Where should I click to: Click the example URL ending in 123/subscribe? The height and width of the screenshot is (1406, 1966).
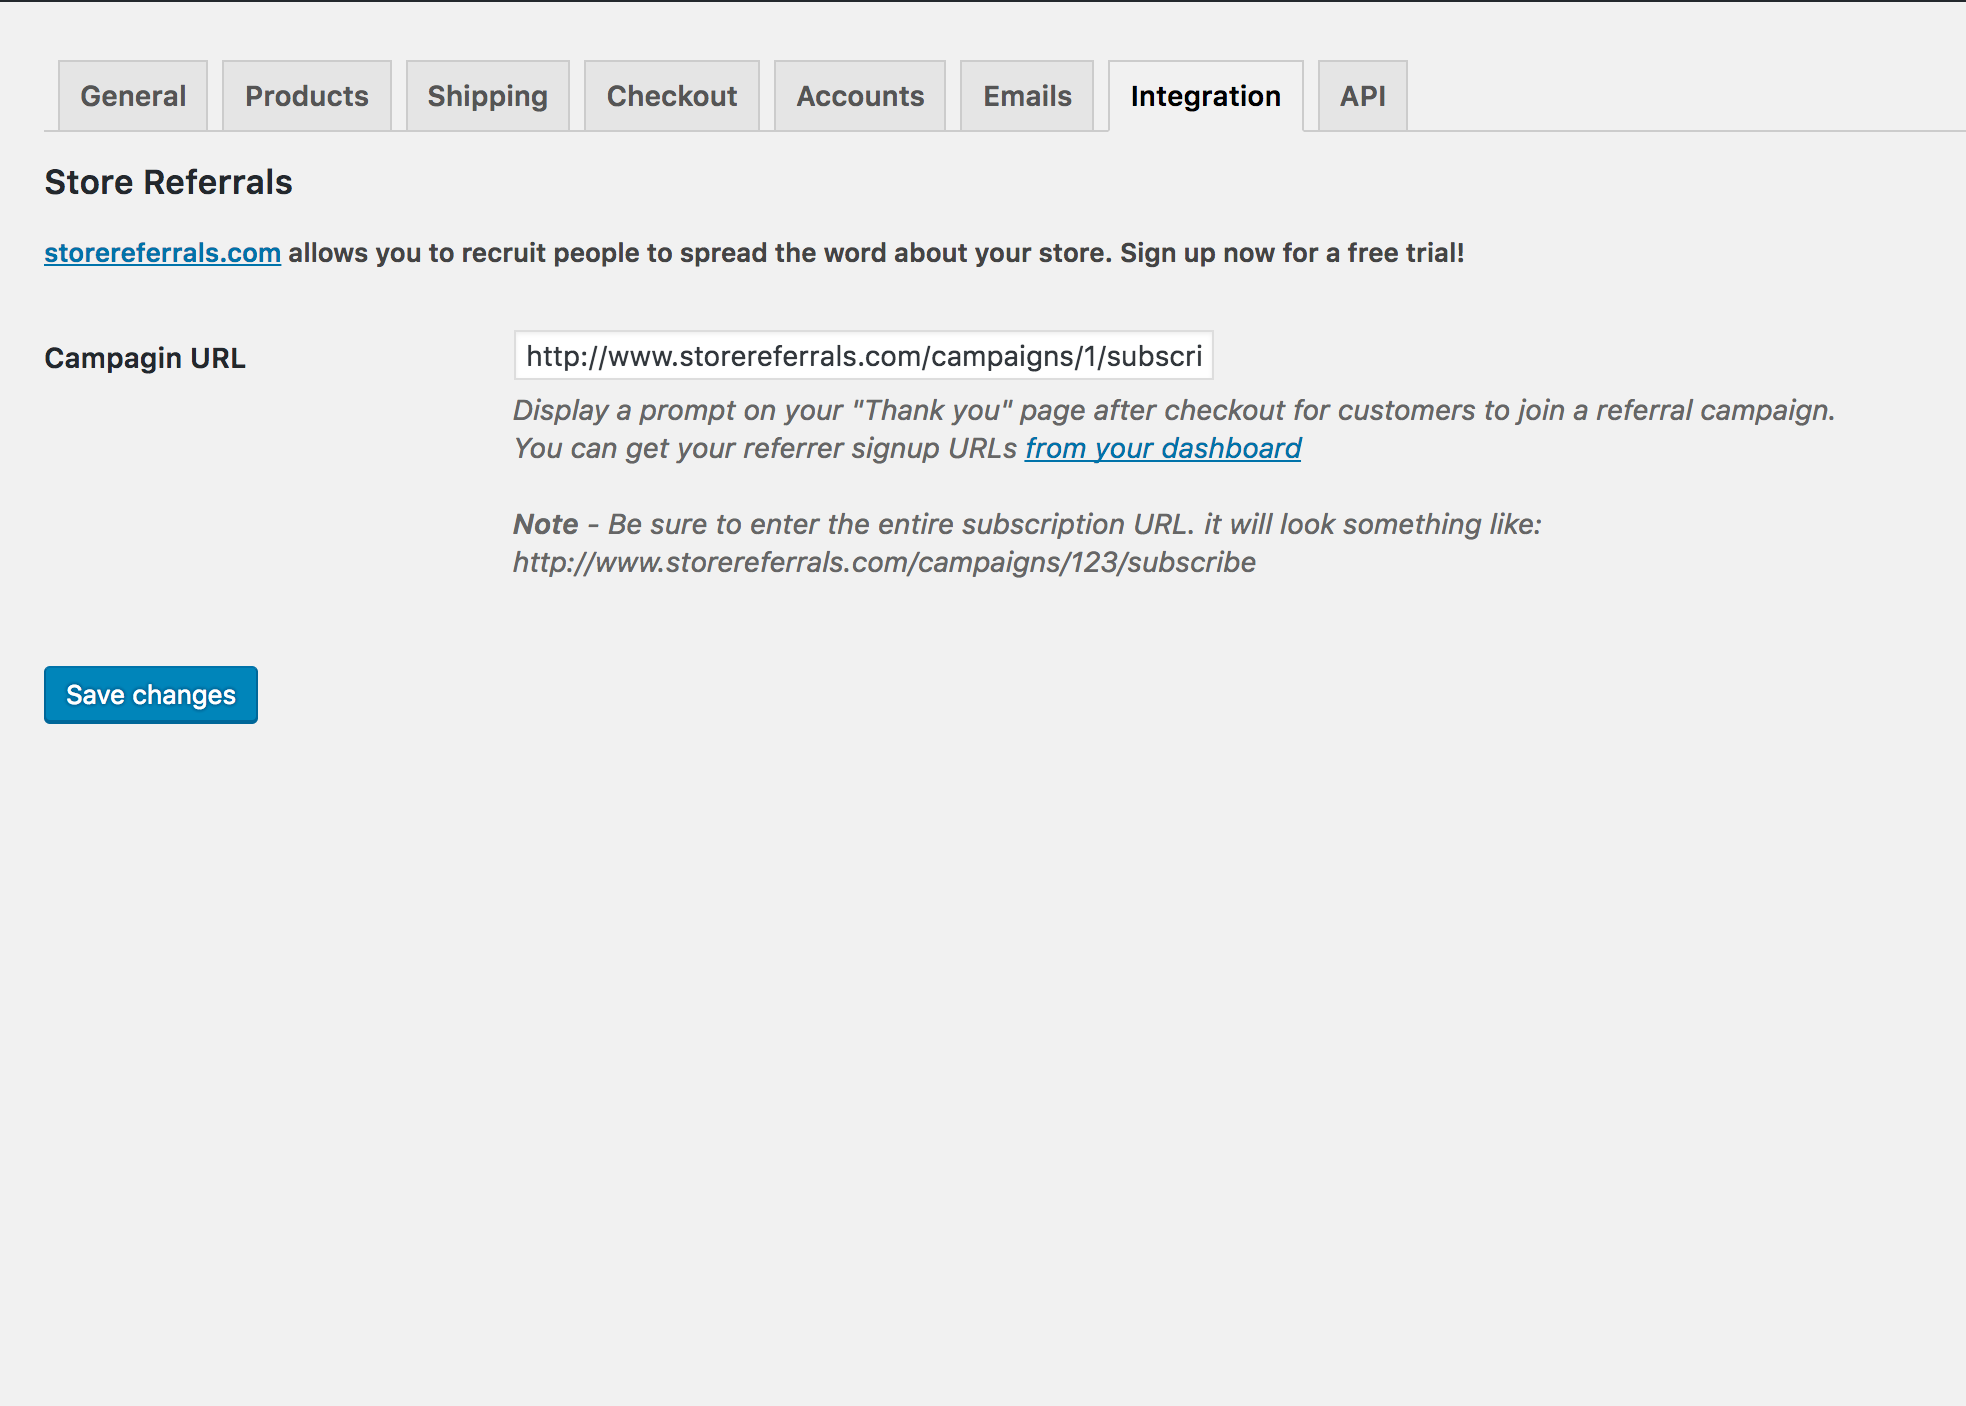click(884, 562)
